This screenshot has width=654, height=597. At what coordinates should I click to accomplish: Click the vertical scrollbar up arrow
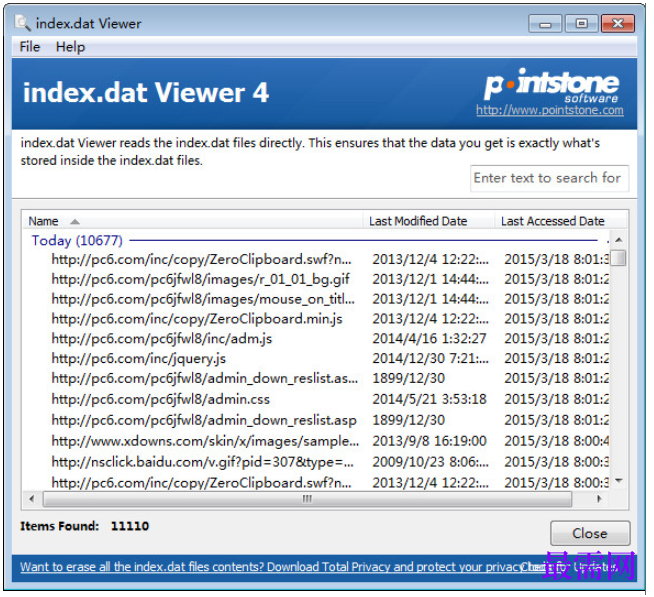pyautogui.click(x=619, y=239)
